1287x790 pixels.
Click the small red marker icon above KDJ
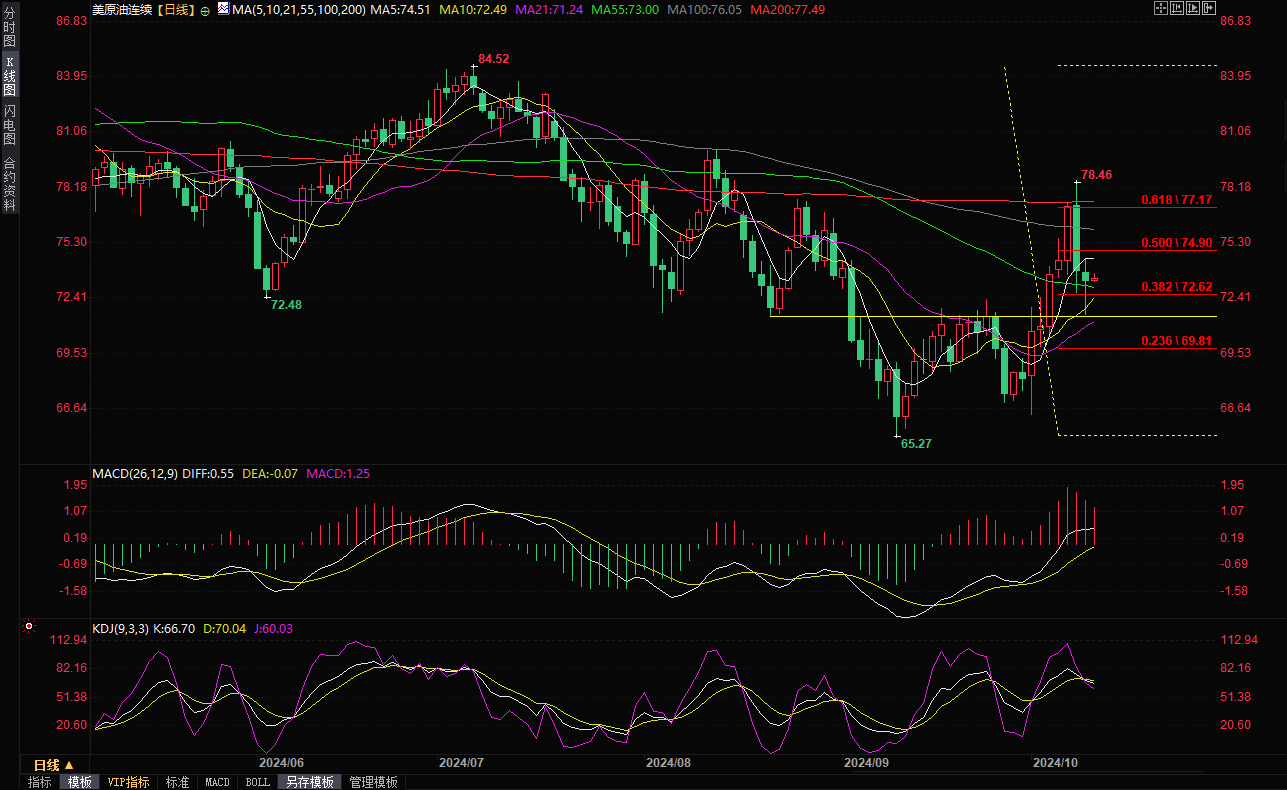(28, 628)
